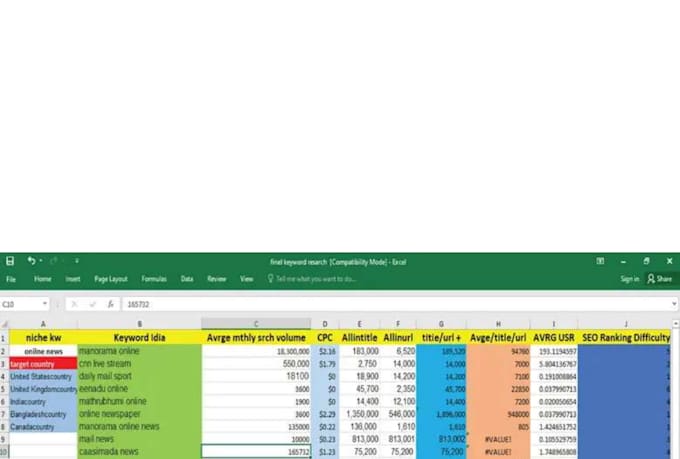
Task: Click the vertical scrollbar up arrow
Action: [676, 324]
